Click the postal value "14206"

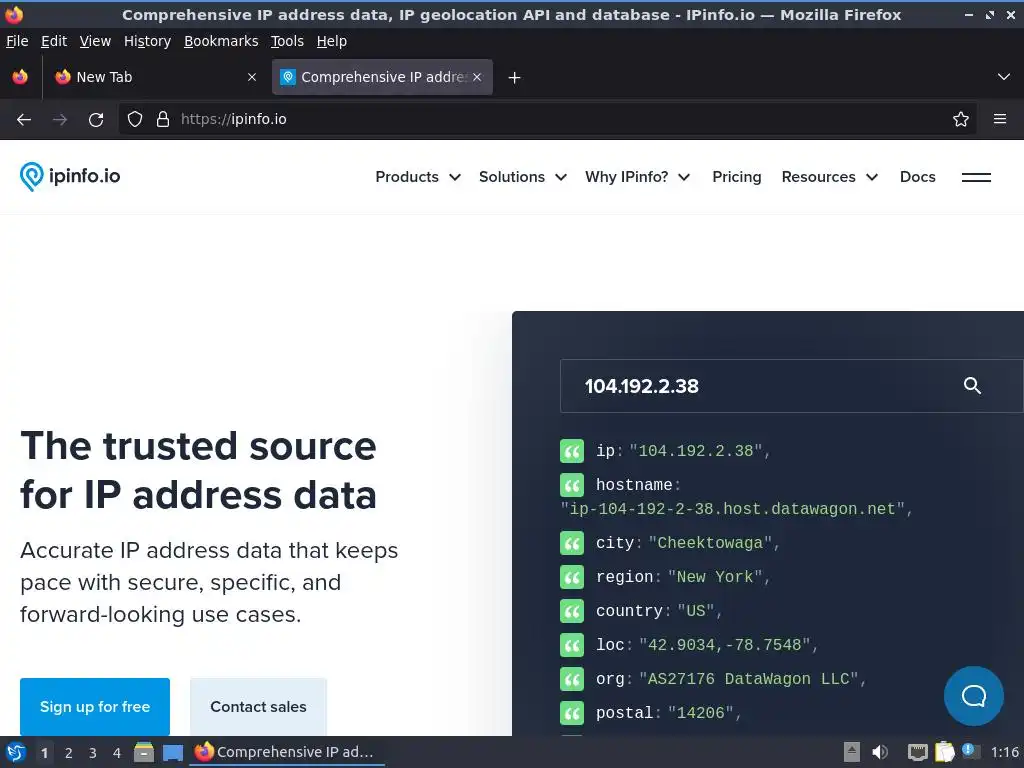click(701, 713)
